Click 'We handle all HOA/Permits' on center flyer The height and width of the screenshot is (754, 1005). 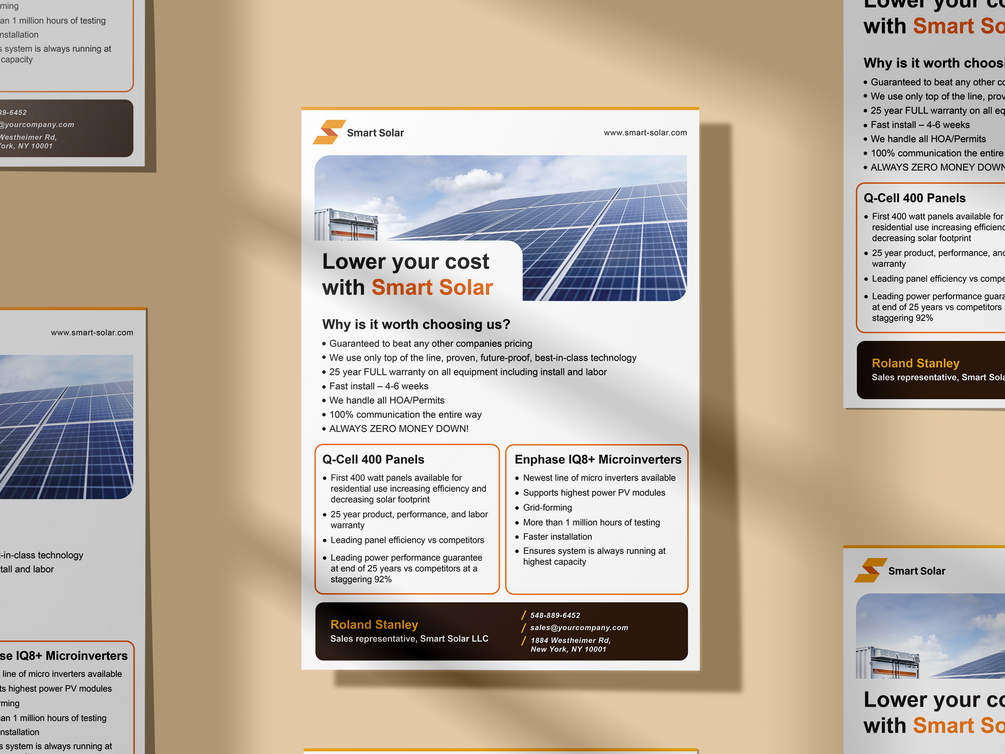[387, 400]
